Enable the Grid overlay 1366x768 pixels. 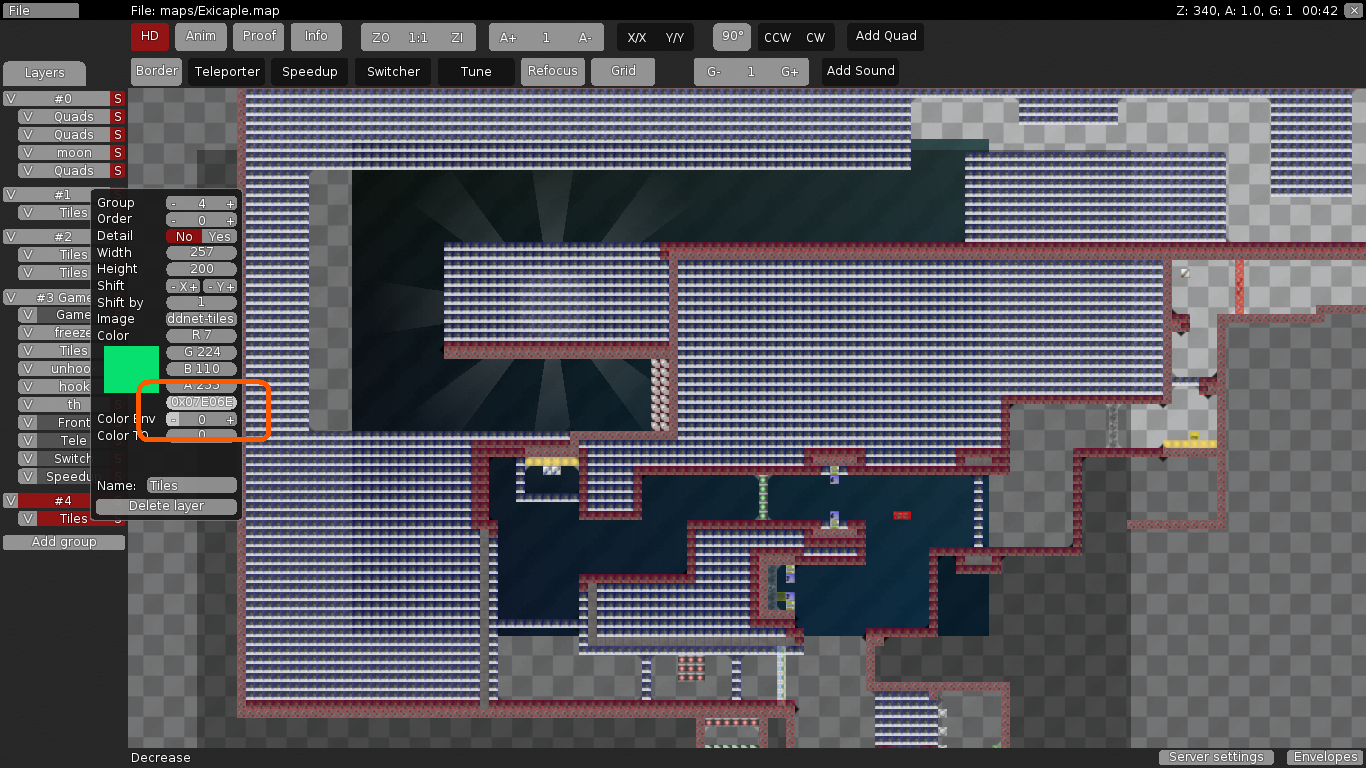pos(622,71)
